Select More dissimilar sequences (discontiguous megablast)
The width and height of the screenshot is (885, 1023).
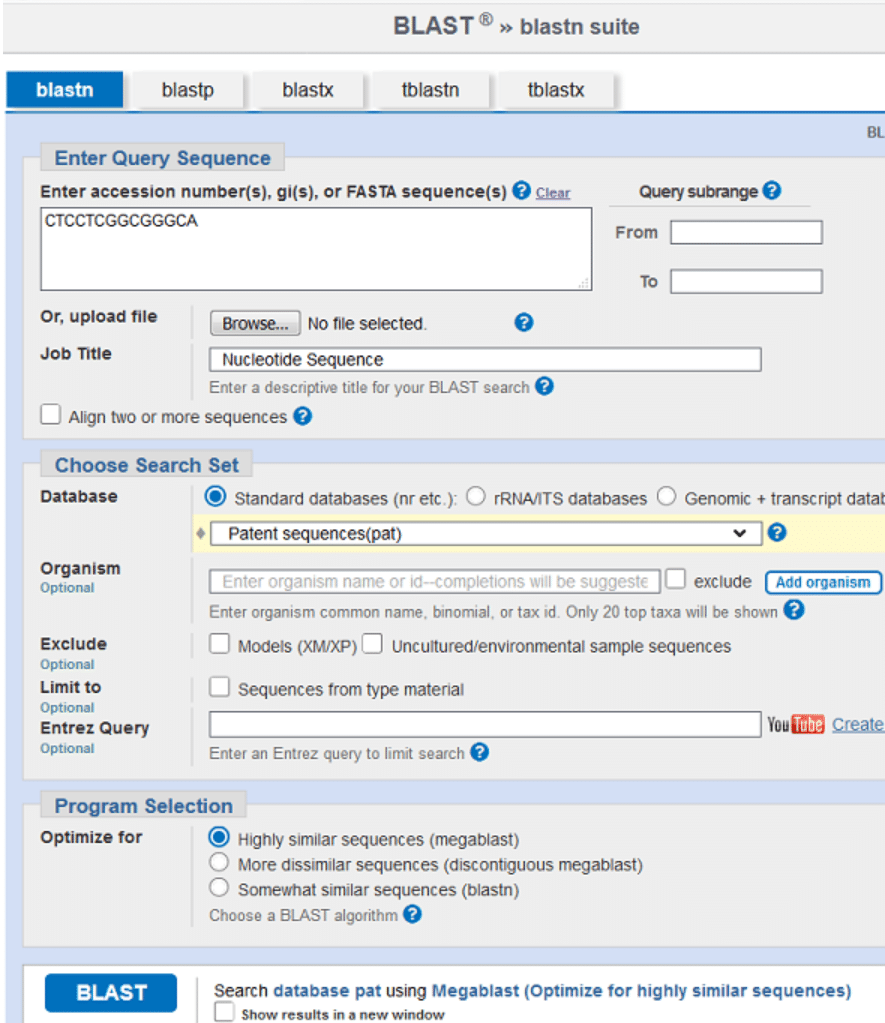(219, 862)
